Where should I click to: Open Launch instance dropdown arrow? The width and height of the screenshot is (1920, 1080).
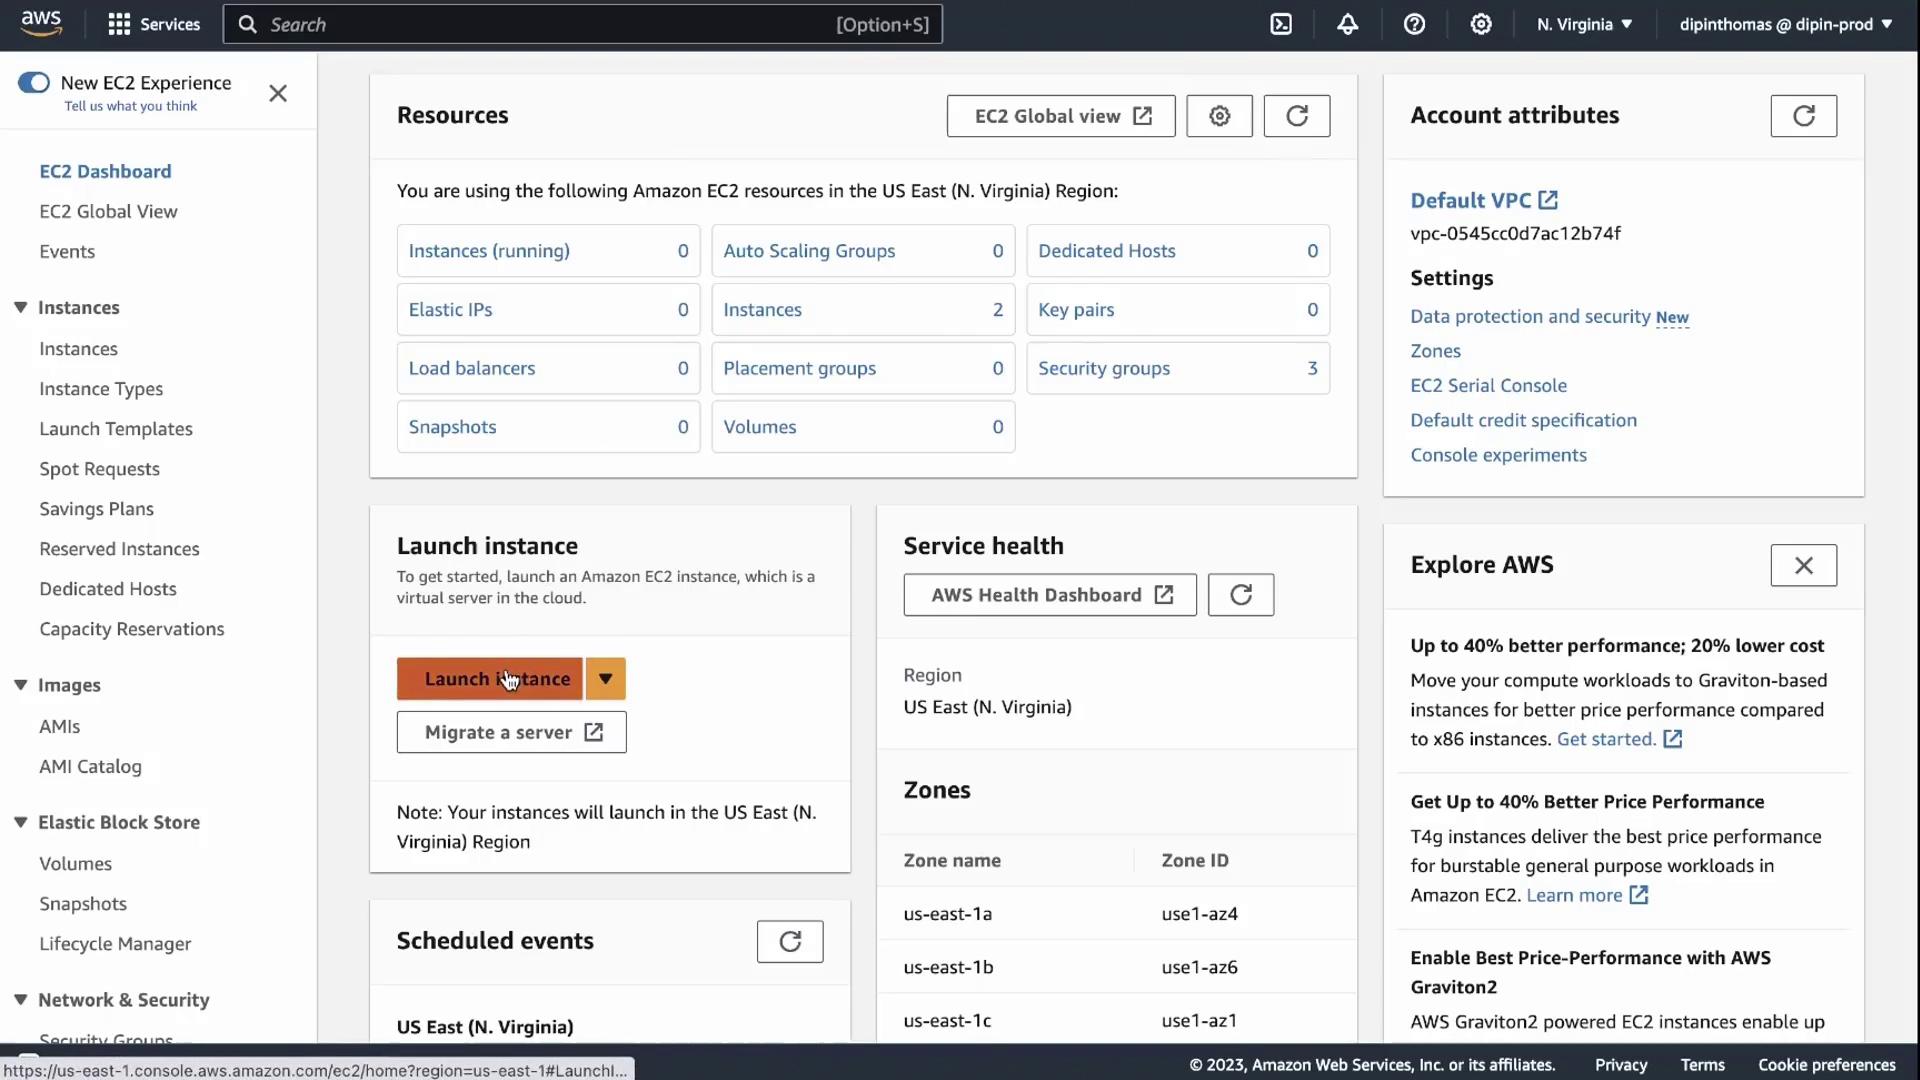[605, 679]
